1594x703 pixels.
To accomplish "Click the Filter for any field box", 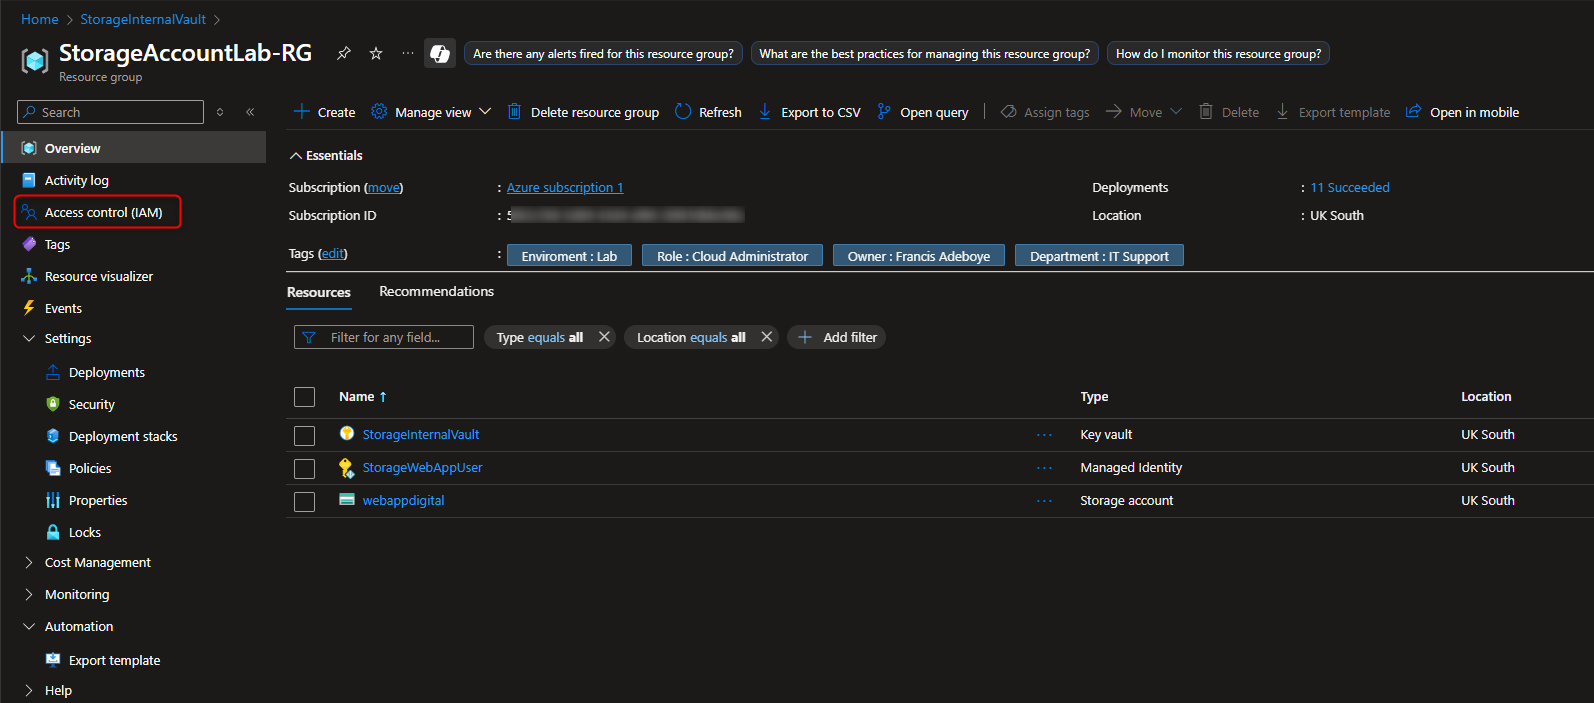I will [384, 337].
